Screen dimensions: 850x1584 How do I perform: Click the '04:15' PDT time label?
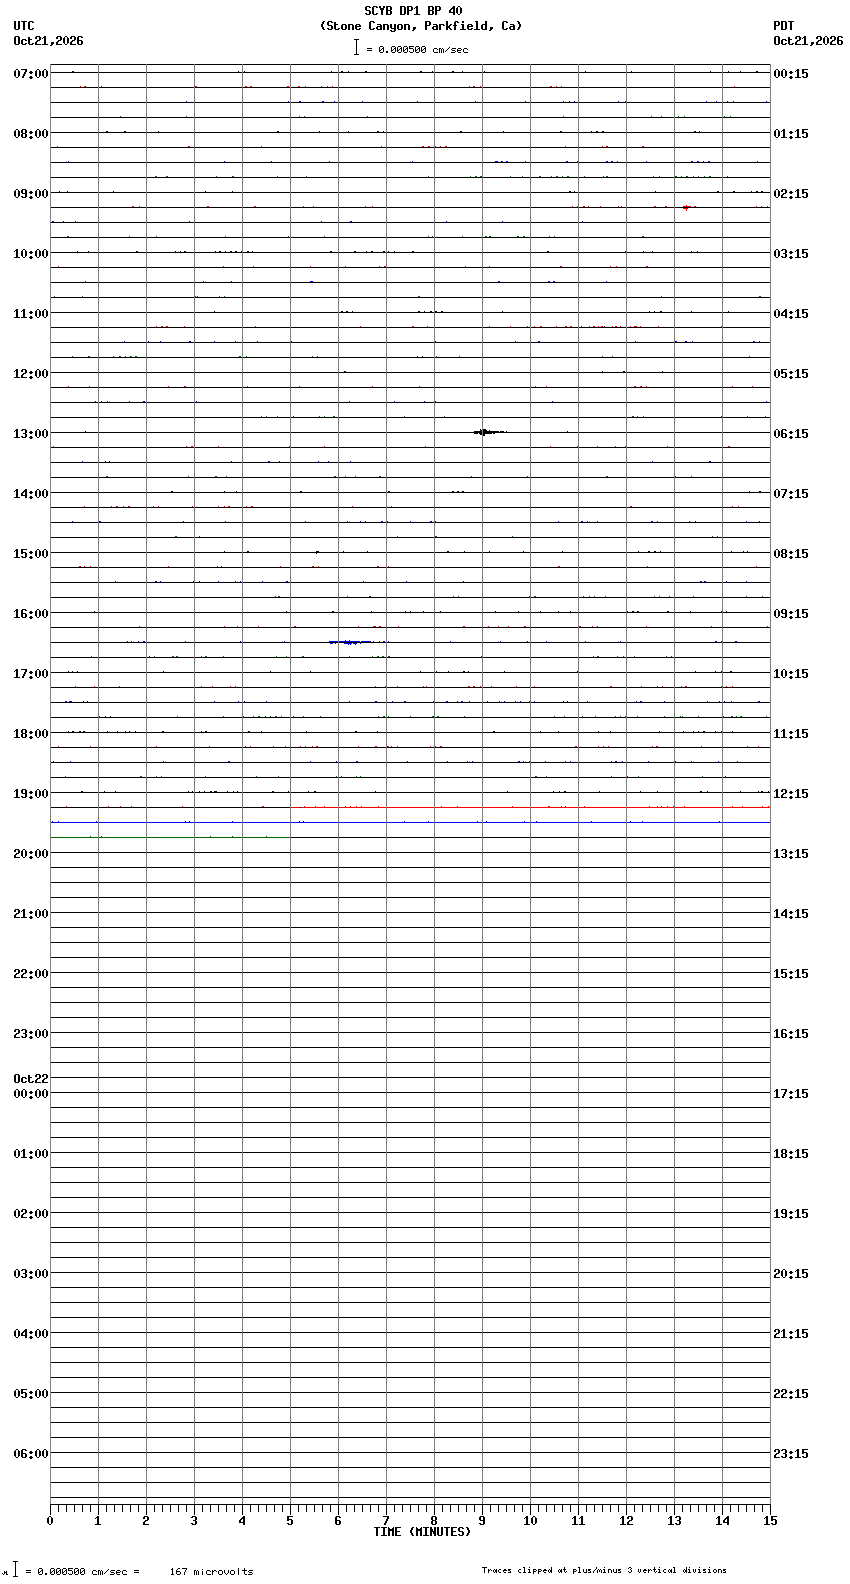point(791,314)
